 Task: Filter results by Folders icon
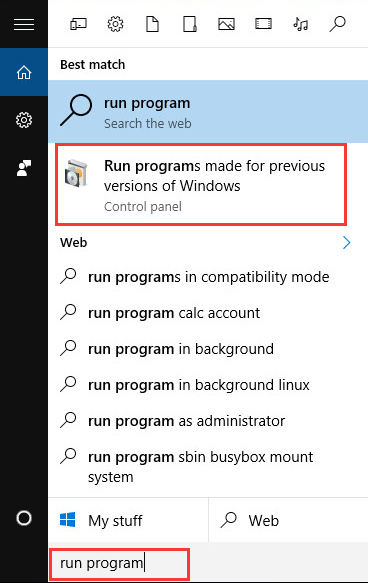(190, 24)
